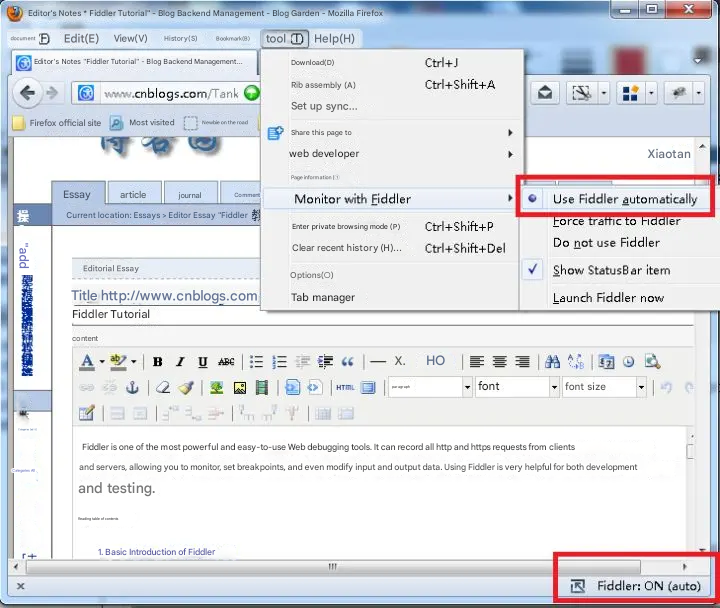The height and width of the screenshot is (608, 720).
Task: Edit HTML source
Action: (345, 388)
